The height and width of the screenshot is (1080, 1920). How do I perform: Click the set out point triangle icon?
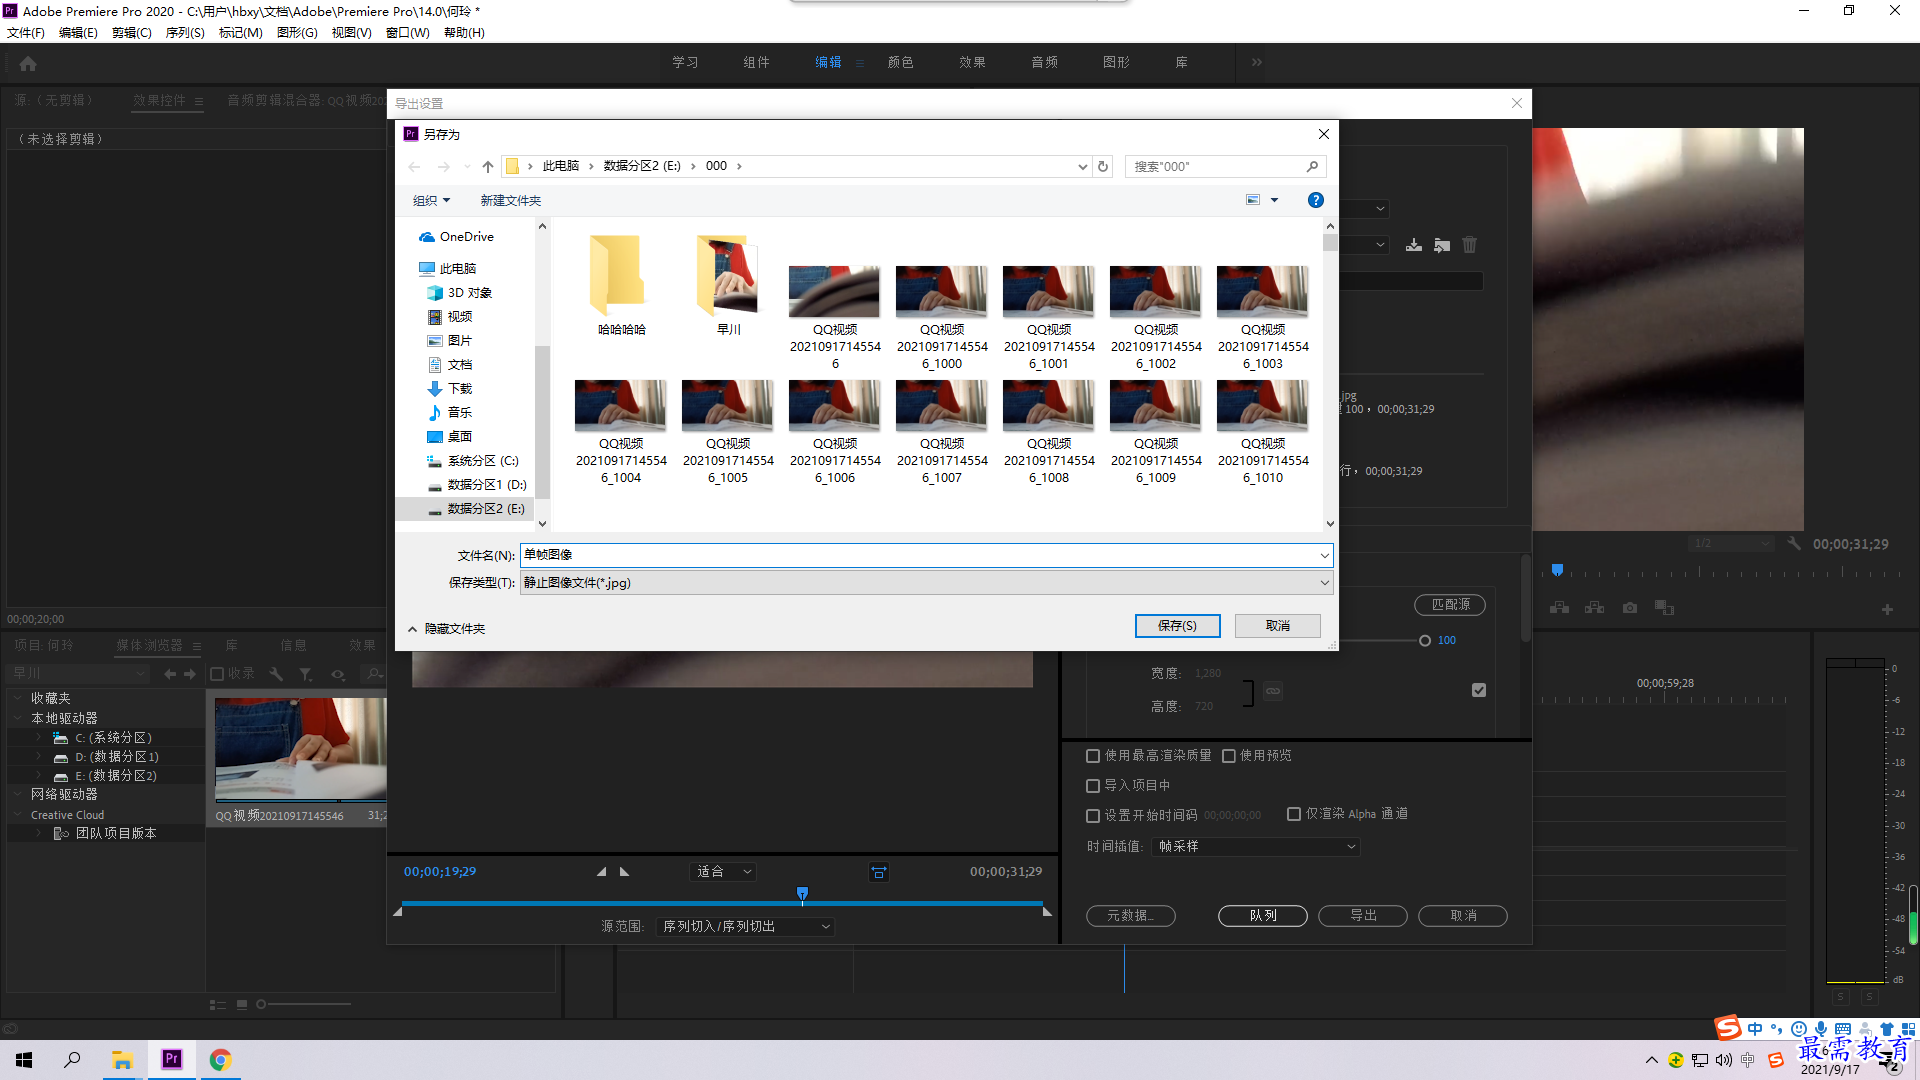tap(625, 872)
